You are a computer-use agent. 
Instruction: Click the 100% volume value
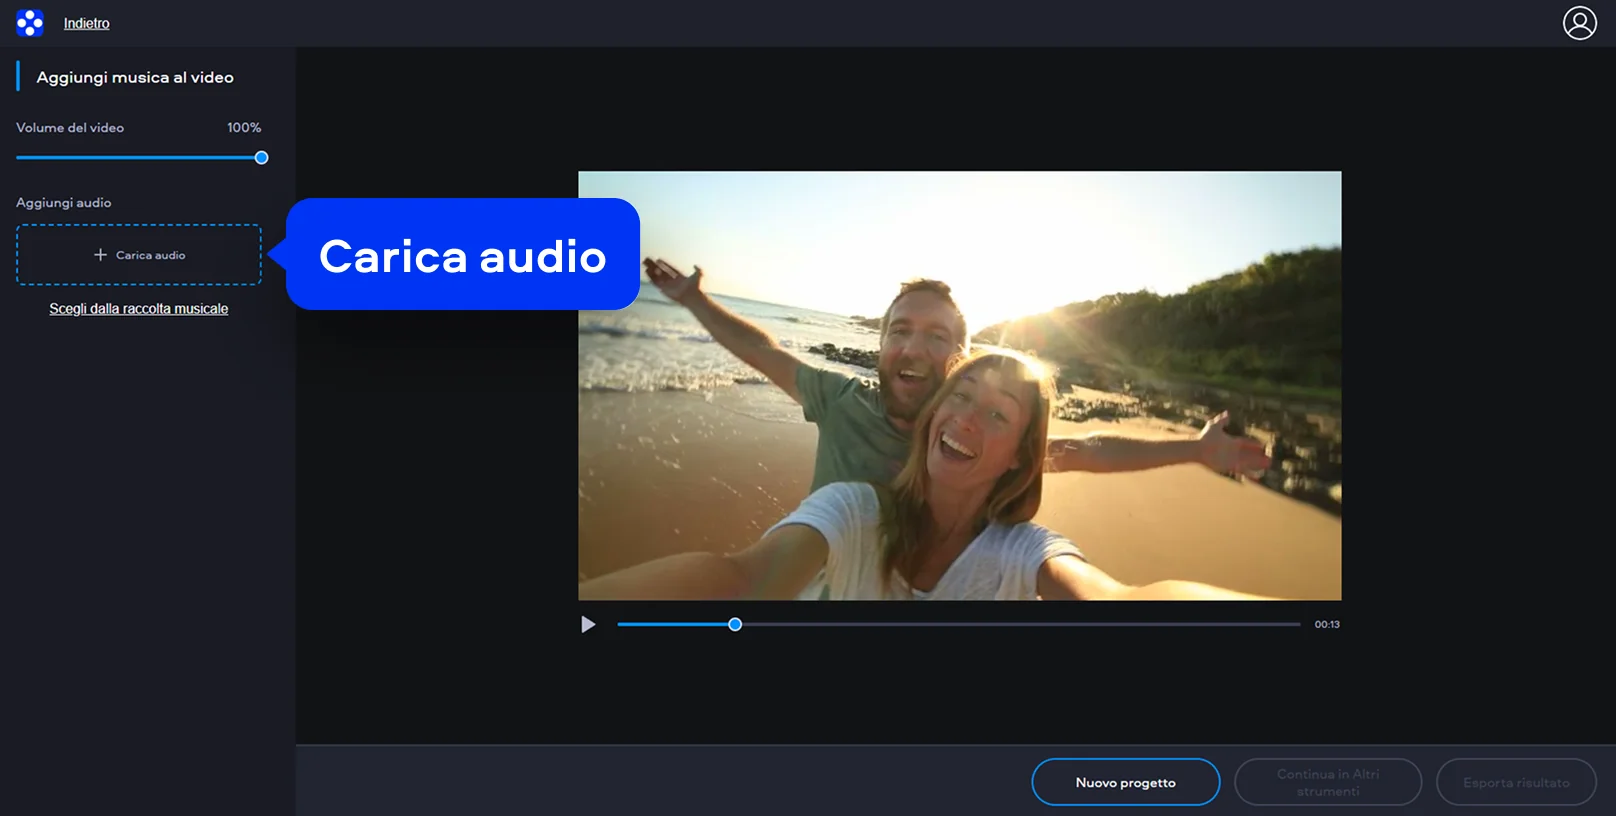point(244,128)
